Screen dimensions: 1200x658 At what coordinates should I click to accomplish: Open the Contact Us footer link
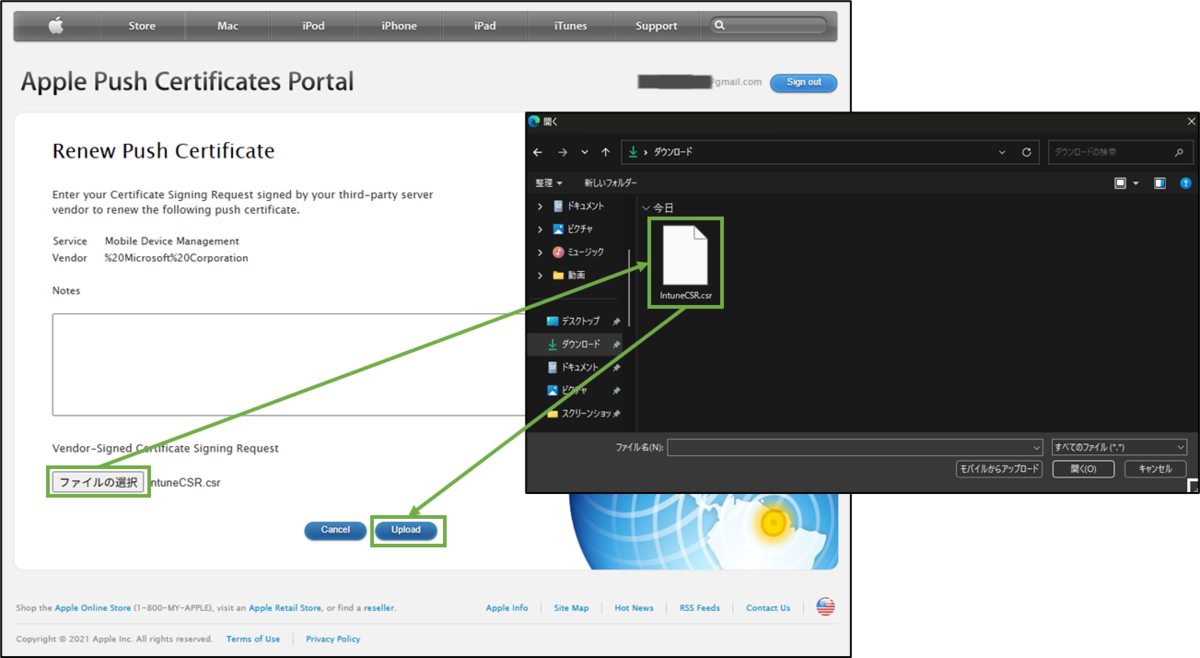(768, 608)
